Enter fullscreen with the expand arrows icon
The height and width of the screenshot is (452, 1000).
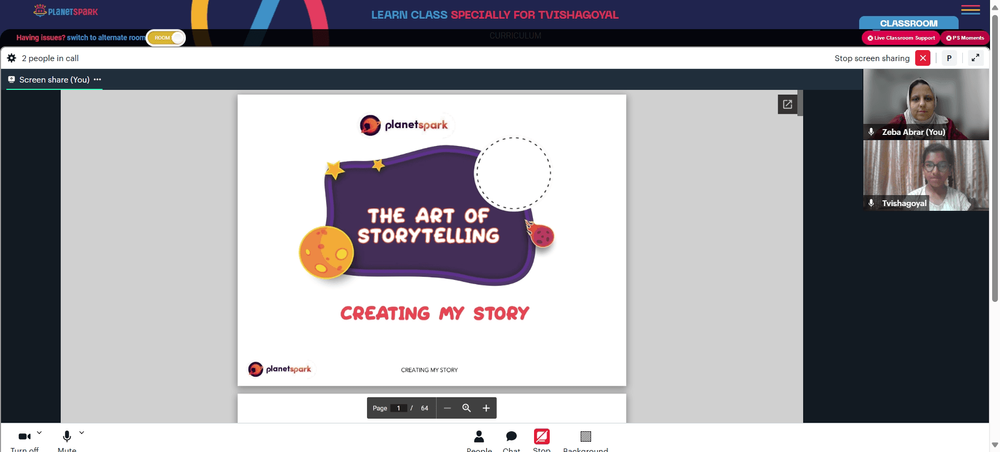pyautogui.click(x=975, y=58)
